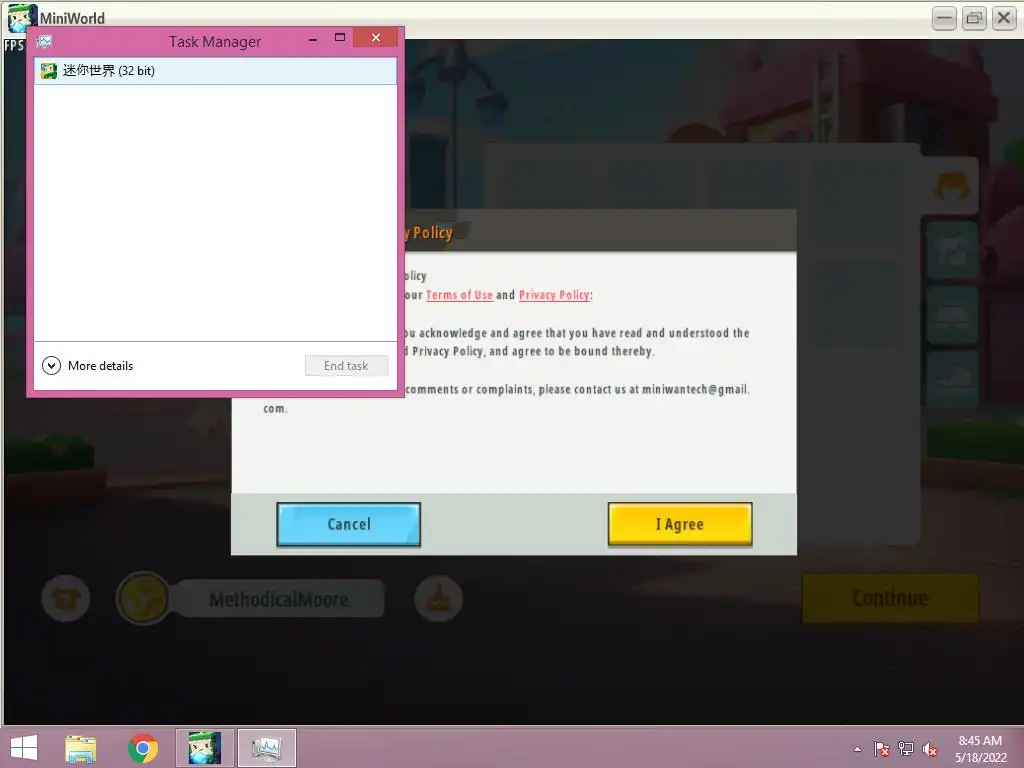Expand More details in Task Manager
1024x768 pixels.
click(x=88, y=366)
